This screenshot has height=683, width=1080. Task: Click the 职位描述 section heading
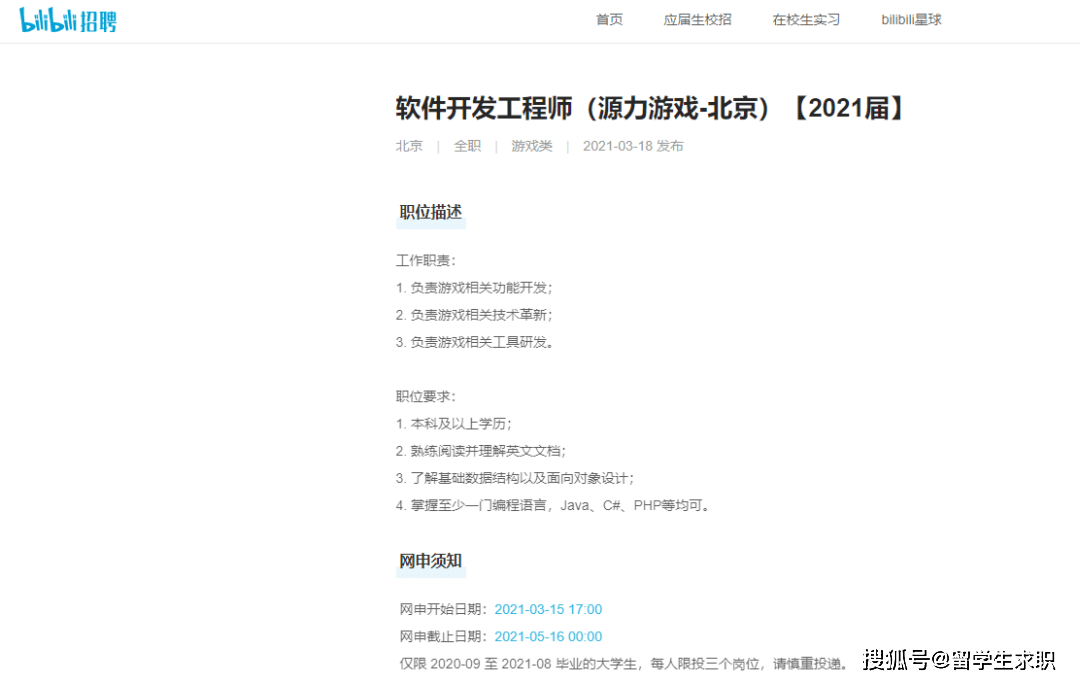click(x=430, y=213)
